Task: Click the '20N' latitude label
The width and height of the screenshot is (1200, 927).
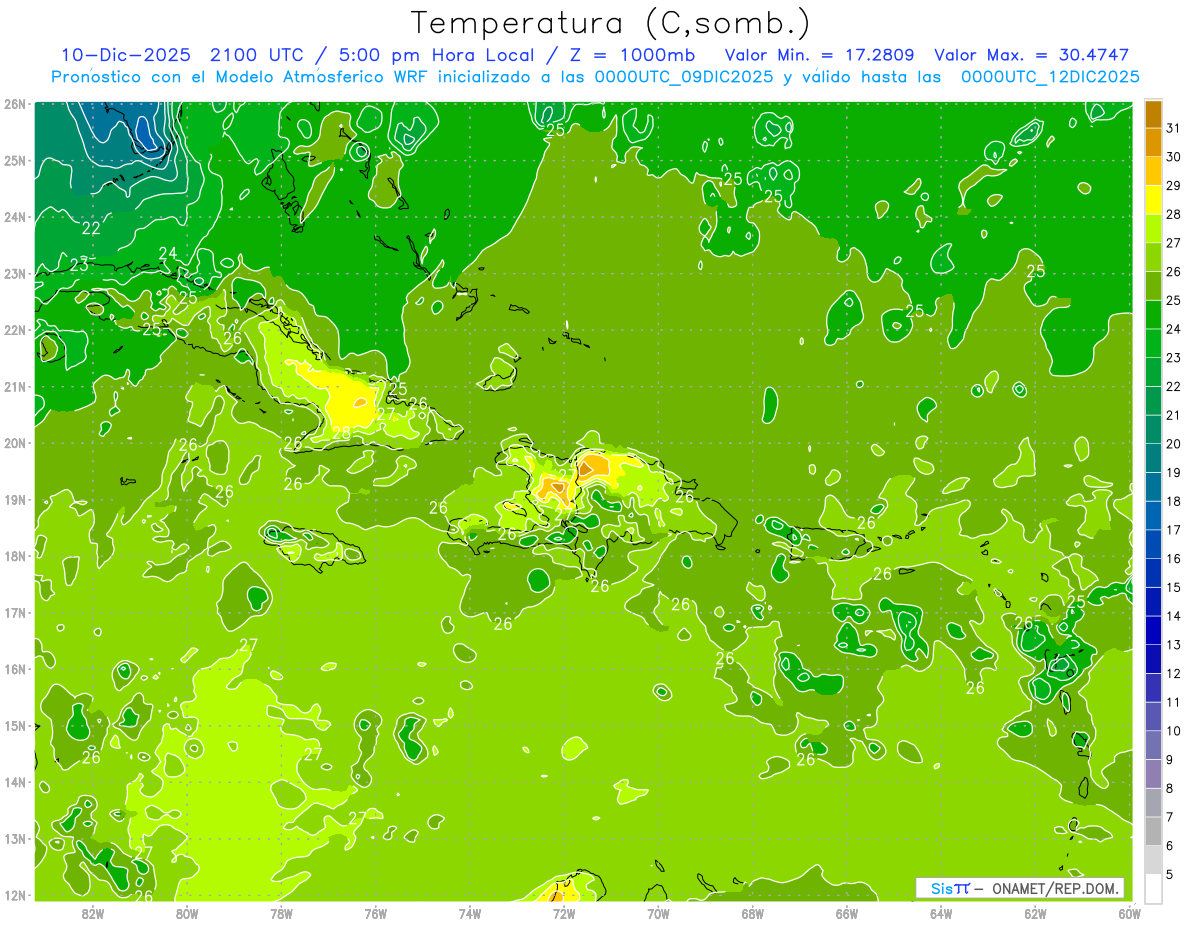Action: tap(14, 443)
